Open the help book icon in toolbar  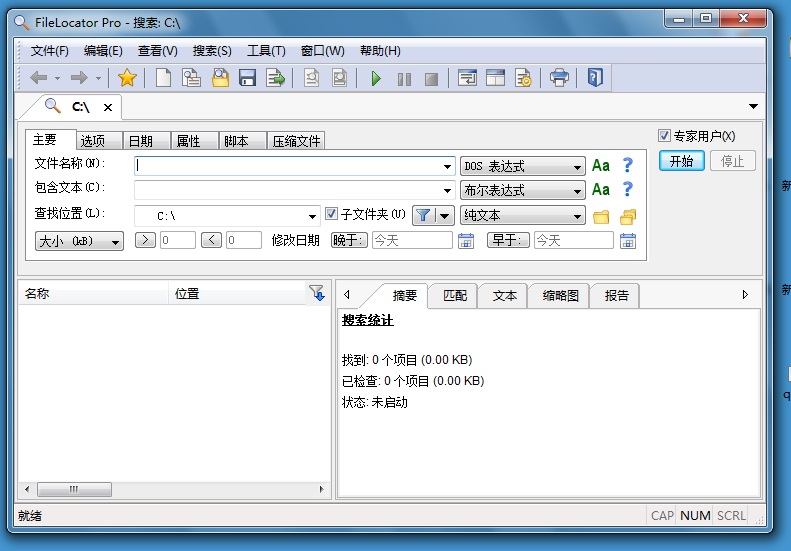(x=595, y=78)
